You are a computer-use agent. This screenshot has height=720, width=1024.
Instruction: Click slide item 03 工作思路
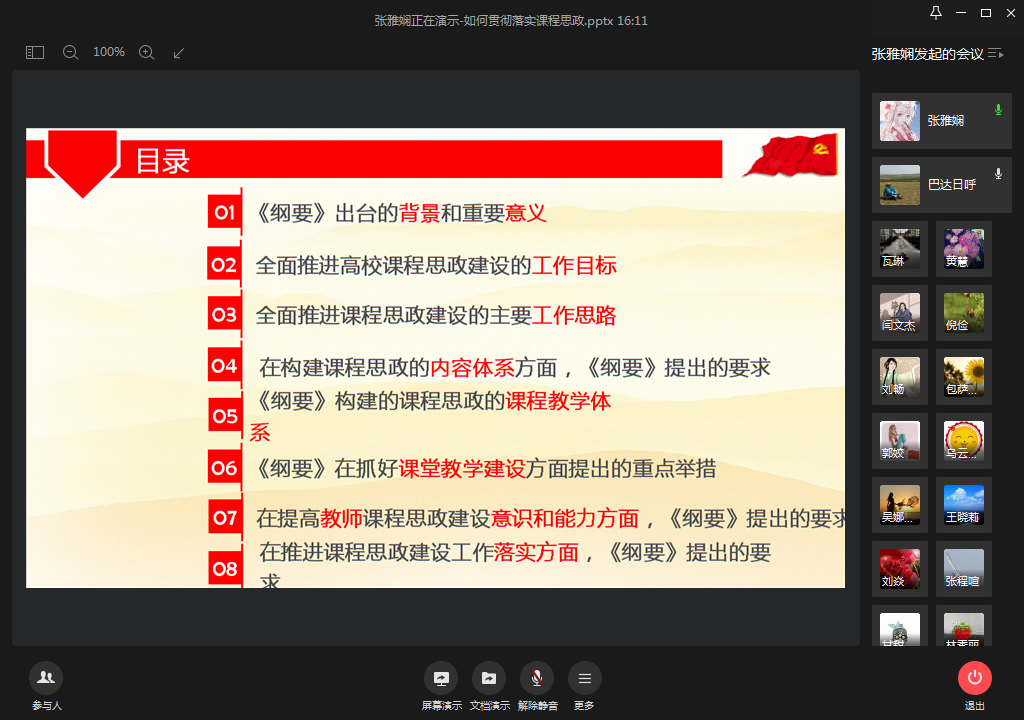click(x=435, y=315)
